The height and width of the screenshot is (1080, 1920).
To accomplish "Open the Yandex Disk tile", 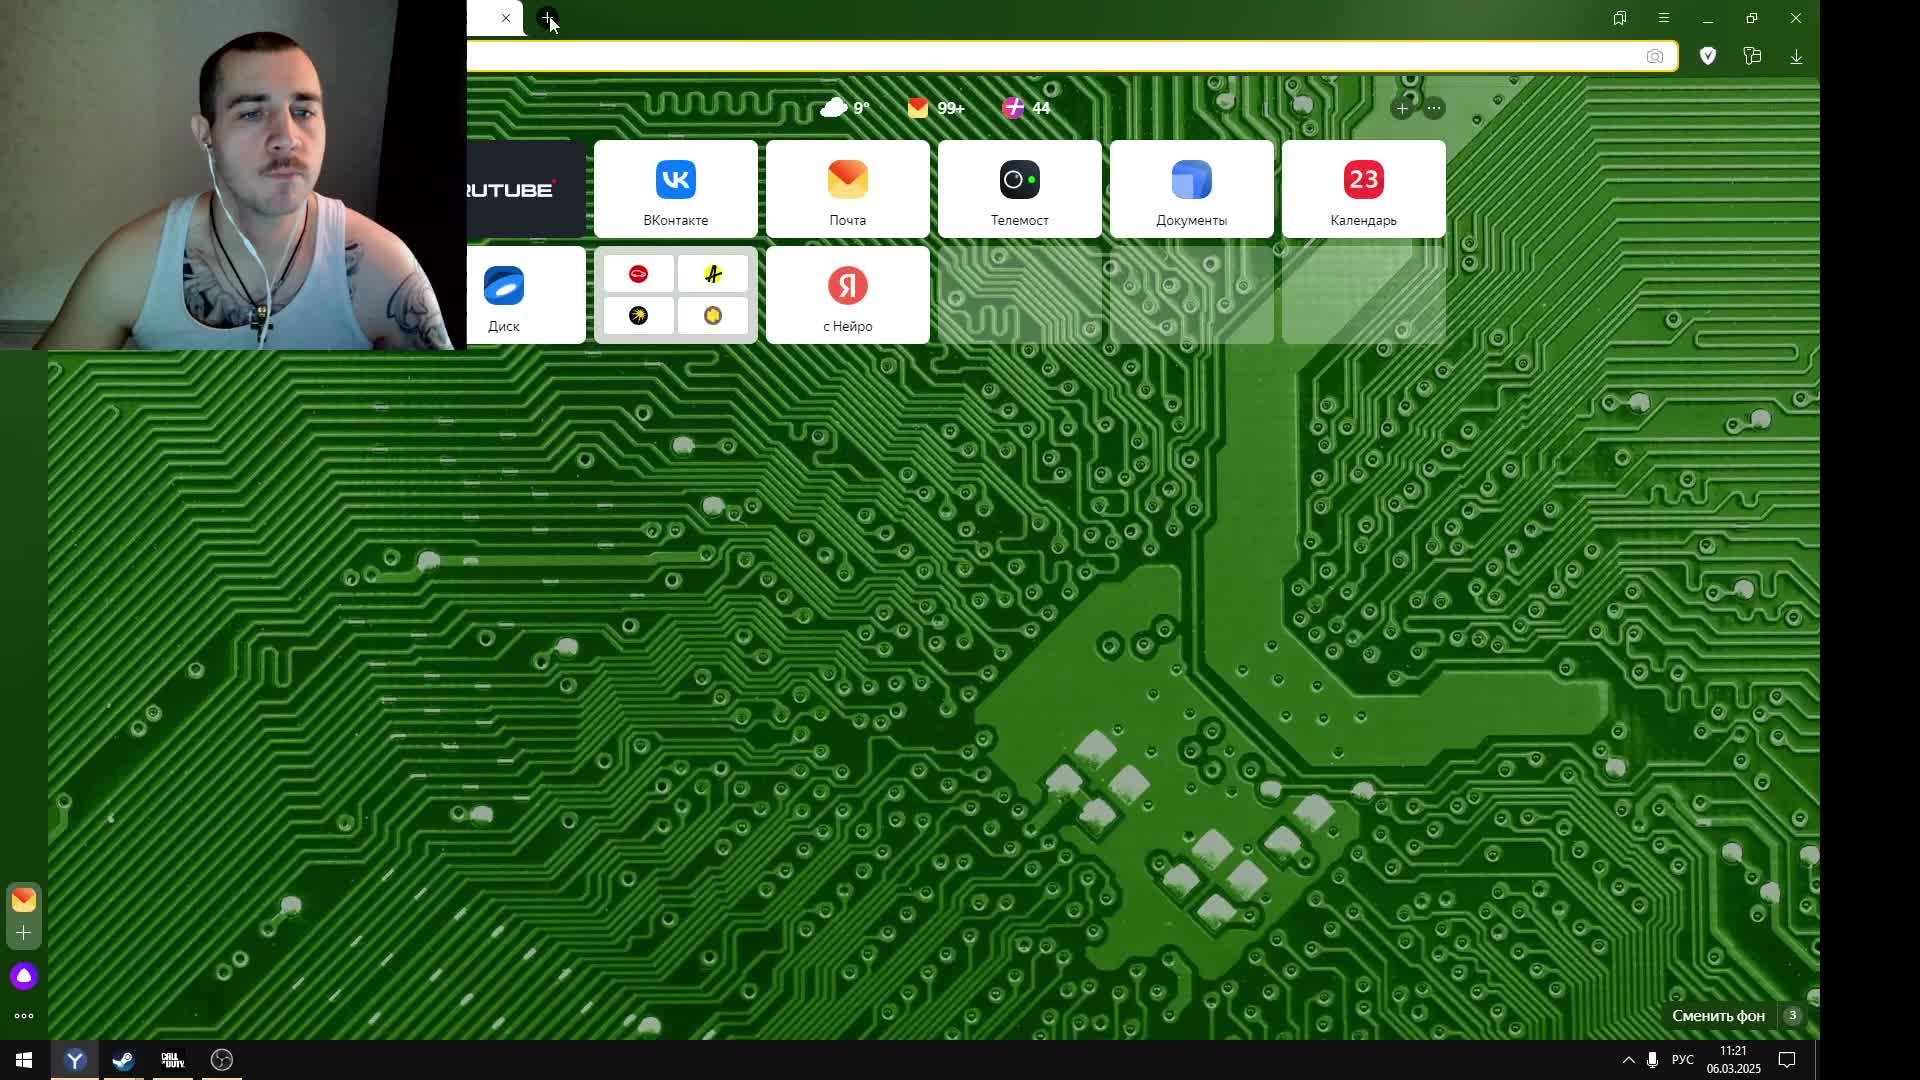I will point(504,295).
